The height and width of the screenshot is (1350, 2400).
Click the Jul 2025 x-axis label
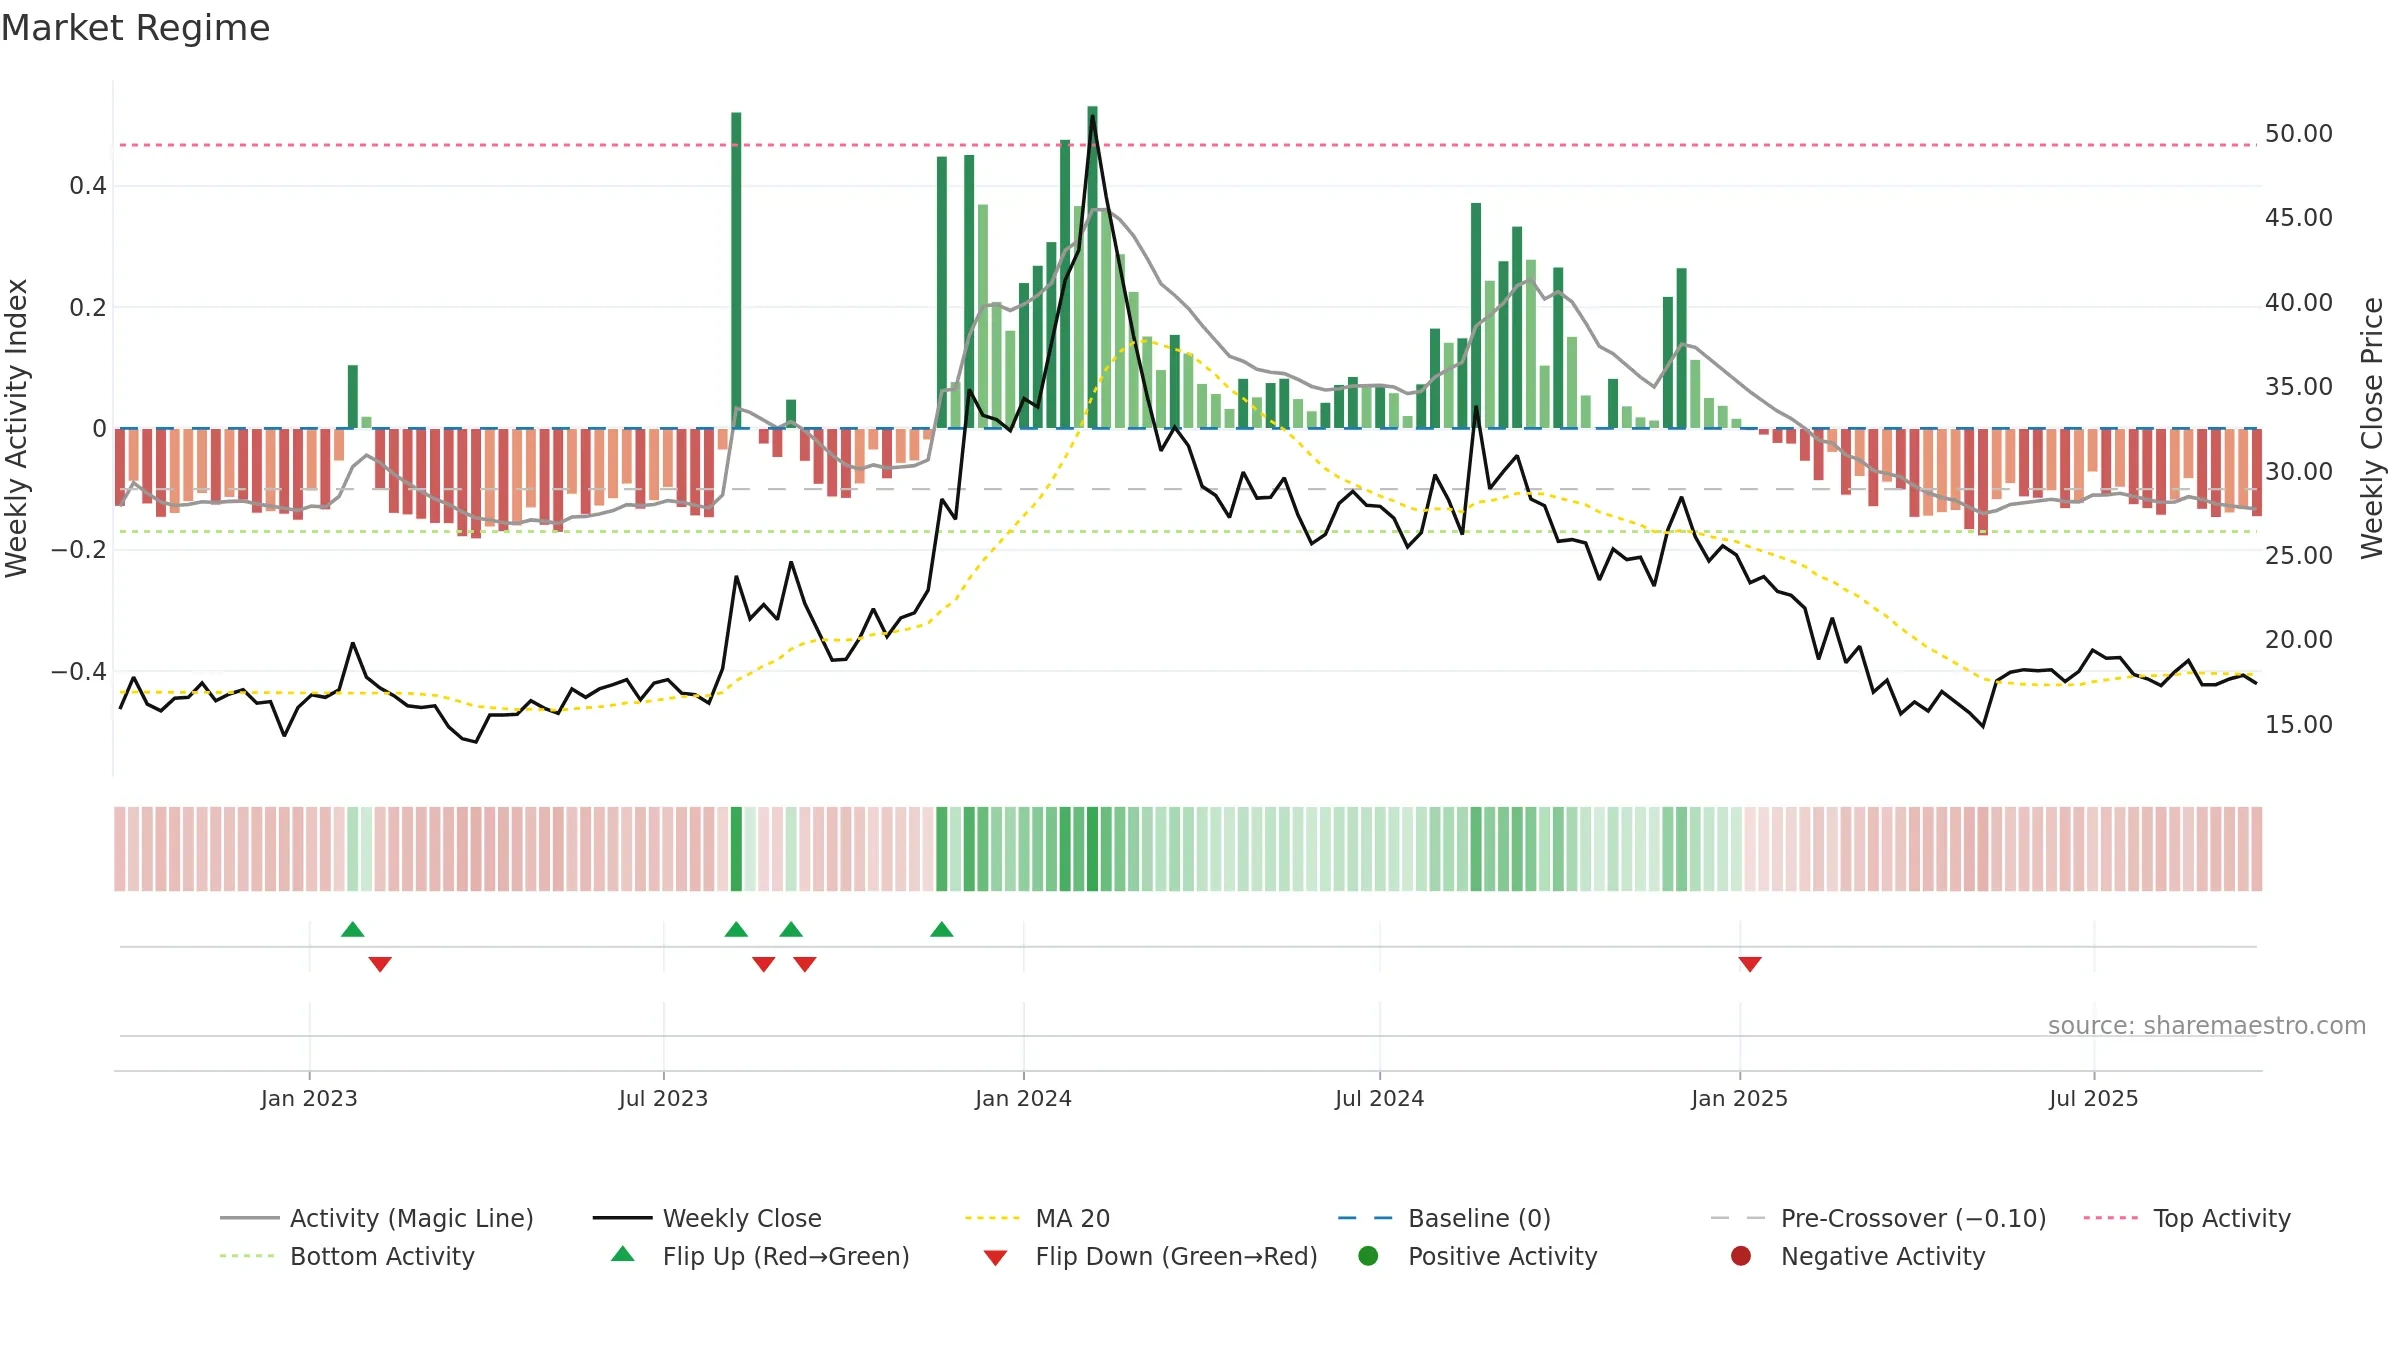2093,1098
